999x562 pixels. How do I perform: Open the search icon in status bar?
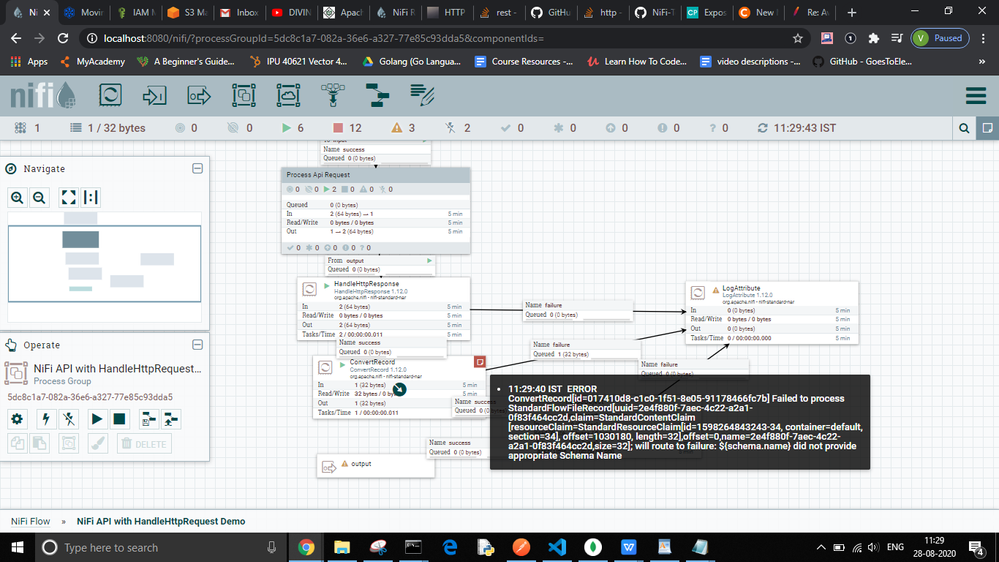pos(964,128)
